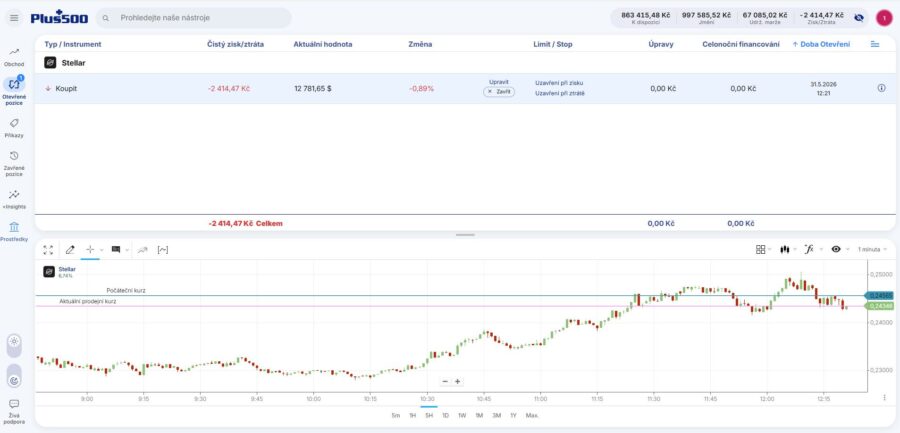Image resolution: width=900 pixels, height=433 pixels.
Task: Select the 1H time range
Action: click(412, 415)
